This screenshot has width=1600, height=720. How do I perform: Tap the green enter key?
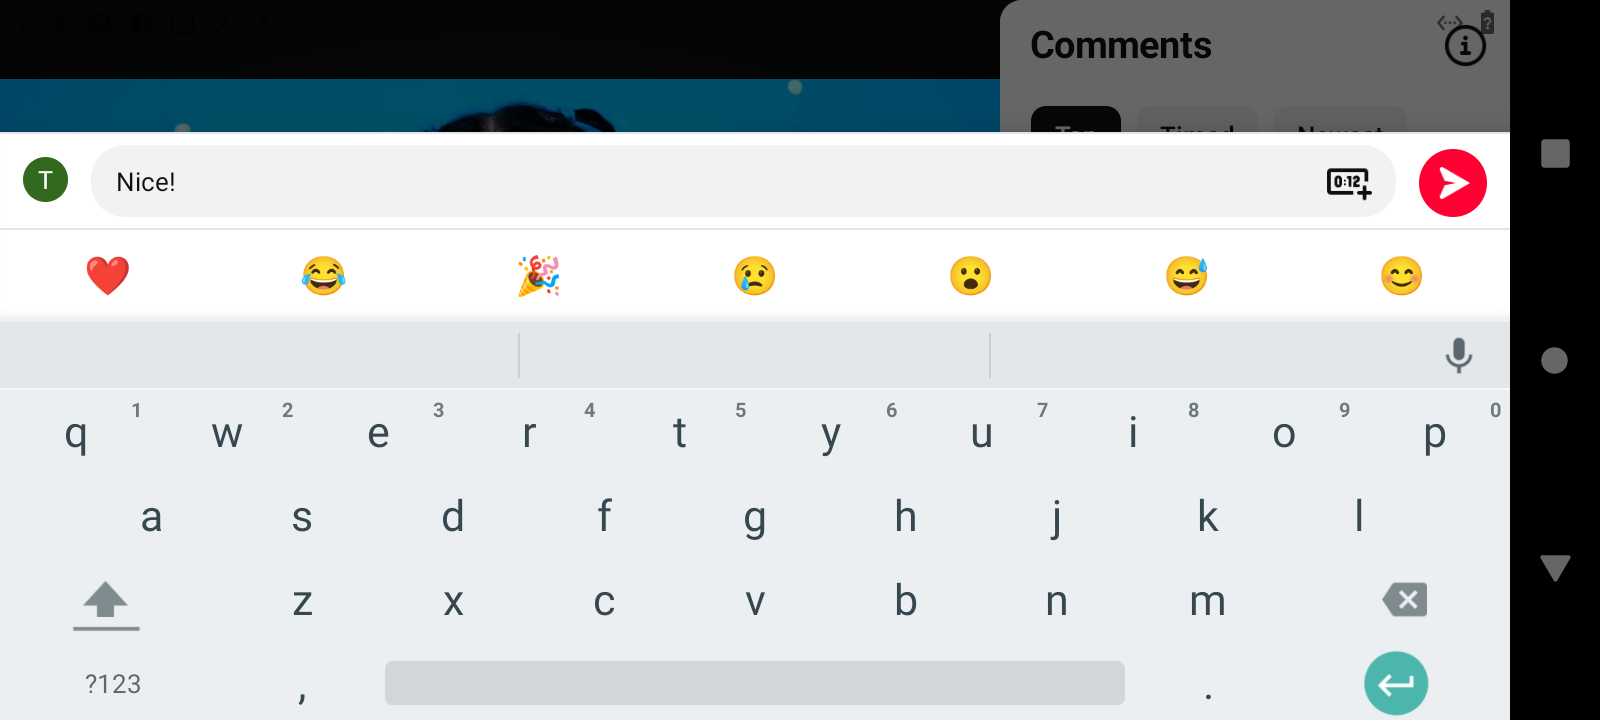[x=1396, y=683]
